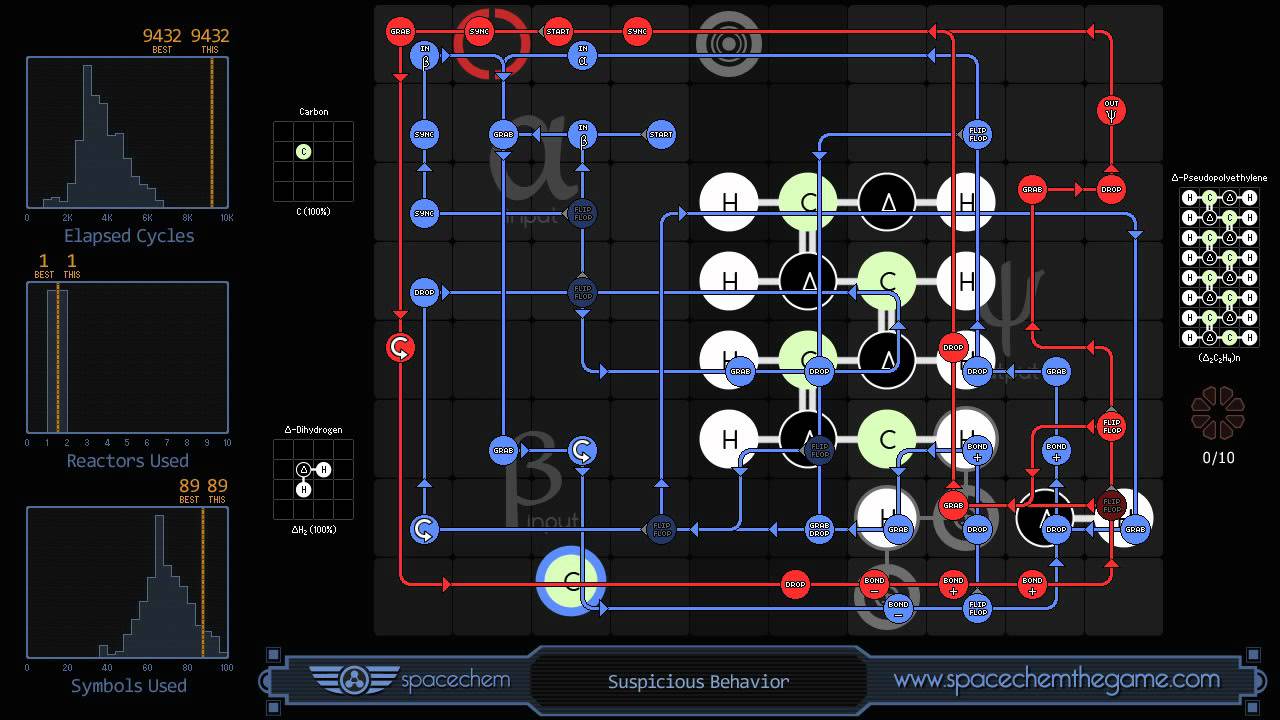This screenshot has width=1280, height=720.
Task: Select the bright red FLIP FLOP node
Action: pos(1111,426)
